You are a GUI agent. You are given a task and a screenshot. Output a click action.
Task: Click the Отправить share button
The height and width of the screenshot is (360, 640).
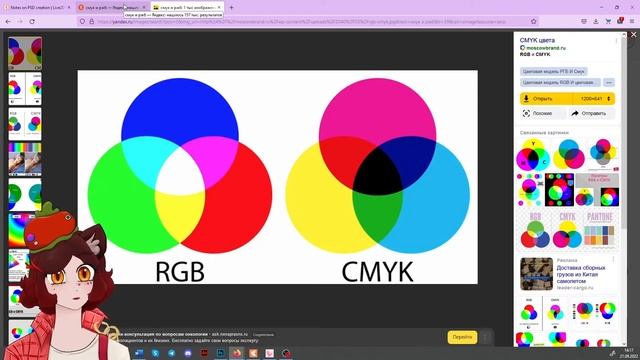click(592, 113)
